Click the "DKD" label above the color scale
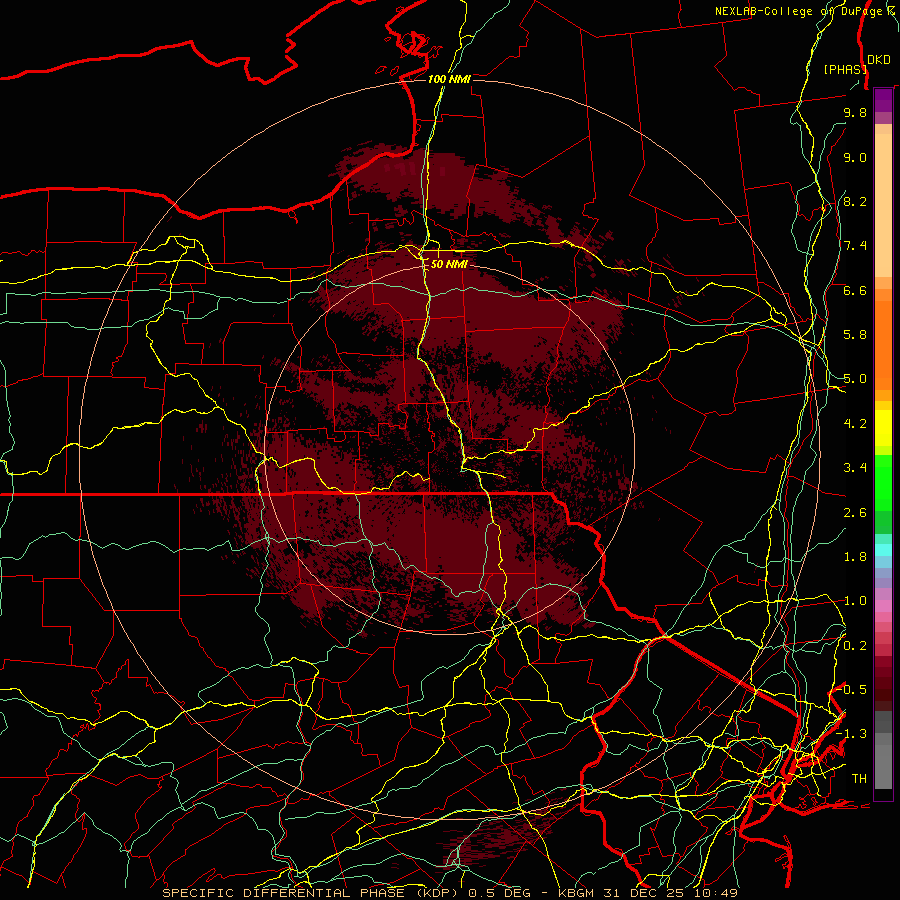Viewport: 900px width, 900px height. [878, 60]
